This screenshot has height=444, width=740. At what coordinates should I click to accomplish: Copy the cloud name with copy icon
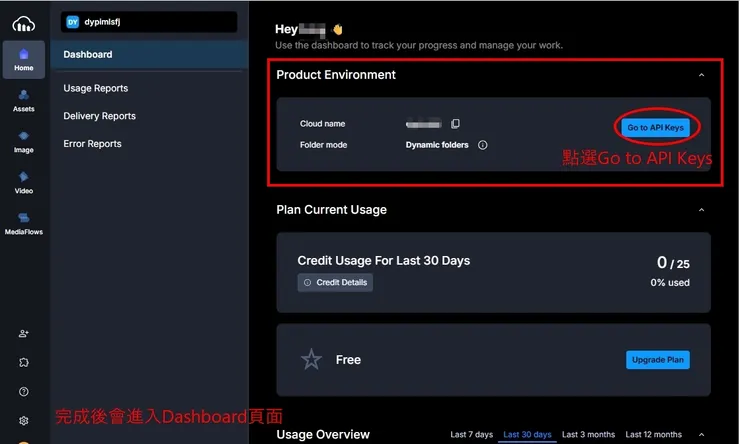[455, 124]
